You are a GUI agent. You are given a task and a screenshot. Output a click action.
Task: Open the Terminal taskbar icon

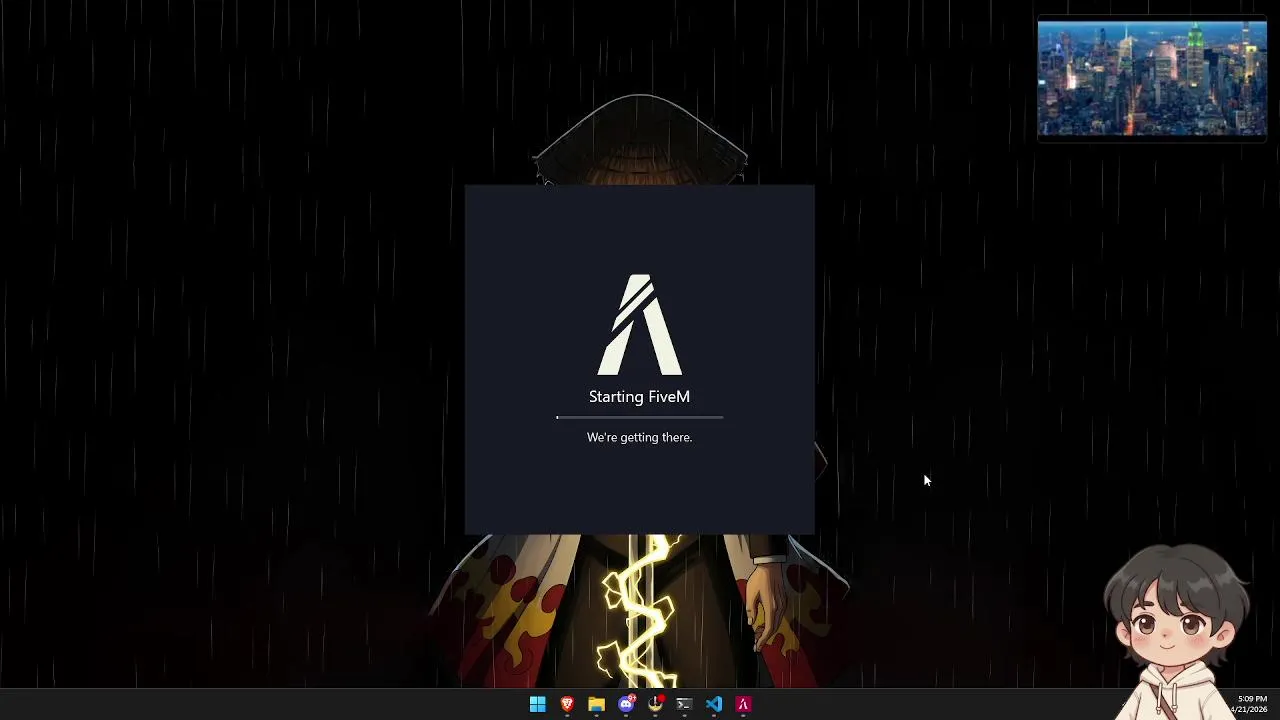pos(684,704)
